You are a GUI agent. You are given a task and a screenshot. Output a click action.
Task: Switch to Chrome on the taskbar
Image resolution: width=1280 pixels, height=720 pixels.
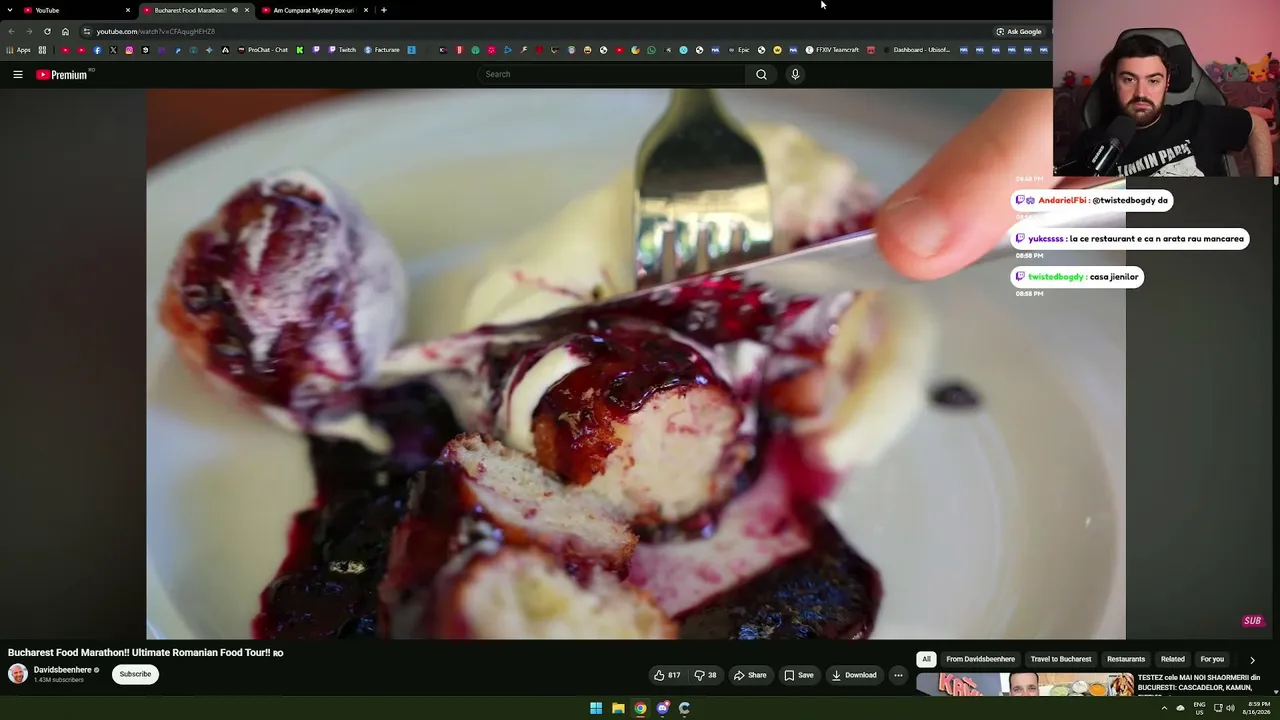point(640,708)
